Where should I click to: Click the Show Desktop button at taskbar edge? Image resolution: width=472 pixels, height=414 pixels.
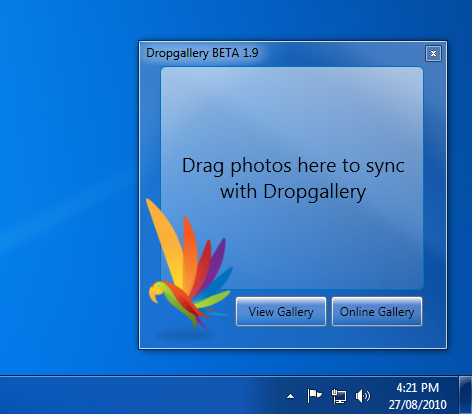click(x=465, y=395)
